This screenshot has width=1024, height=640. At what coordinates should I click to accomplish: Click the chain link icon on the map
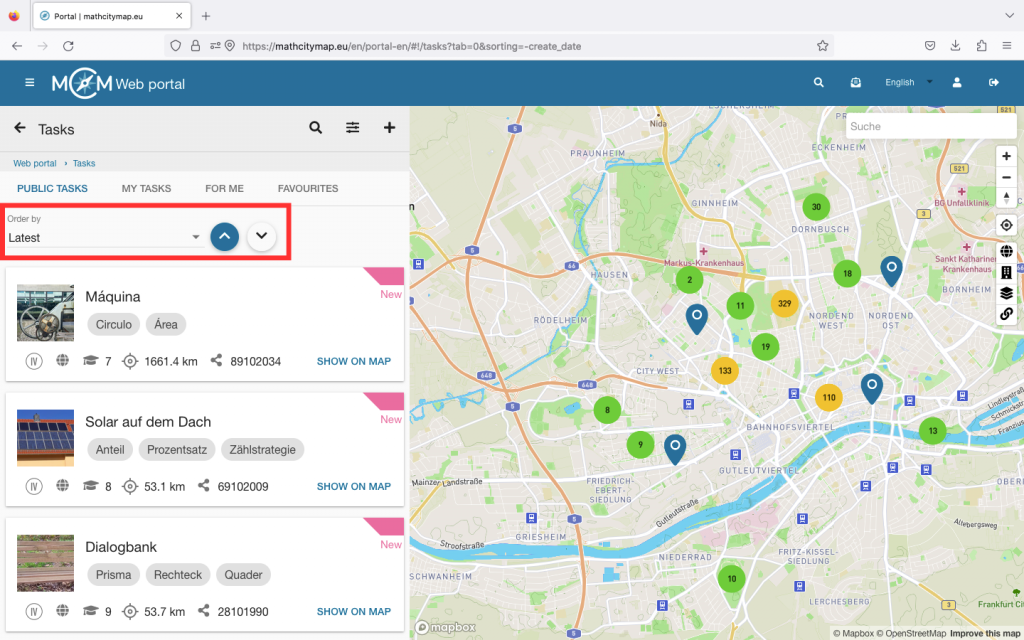pos(1006,314)
